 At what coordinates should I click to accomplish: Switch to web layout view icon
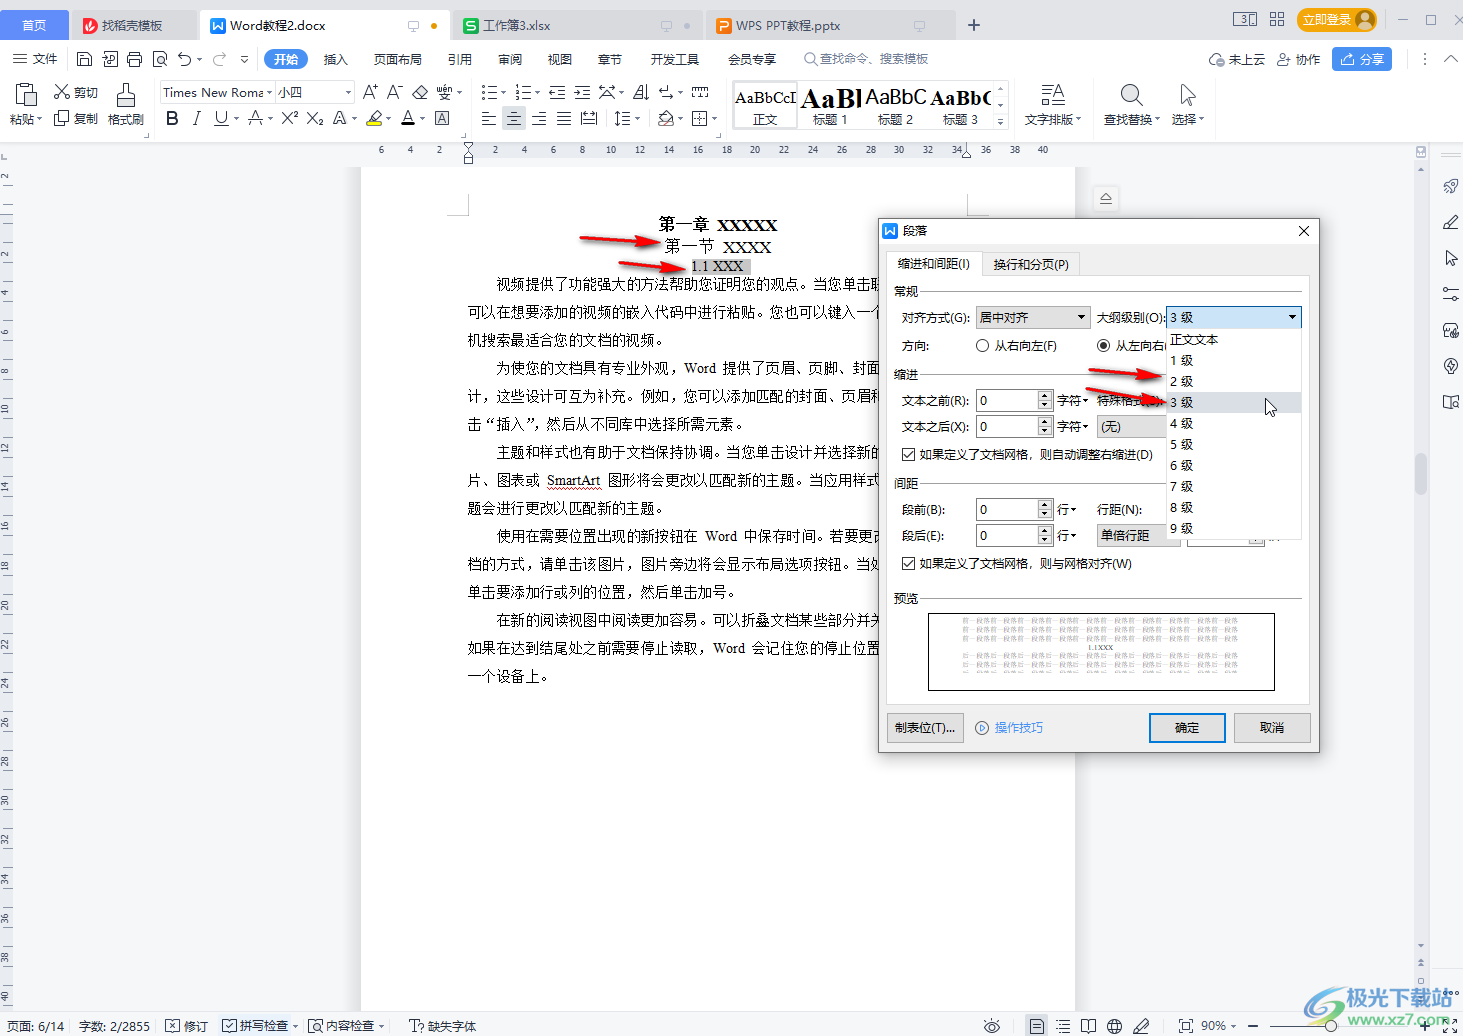(1114, 1026)
